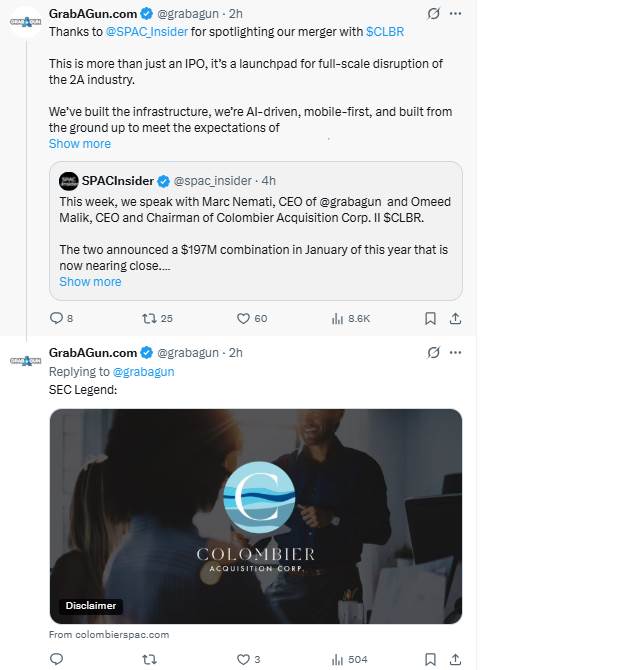622x670 pixels.
Task: Share the first GrabAGun tweet
Action: coord(455,318)
